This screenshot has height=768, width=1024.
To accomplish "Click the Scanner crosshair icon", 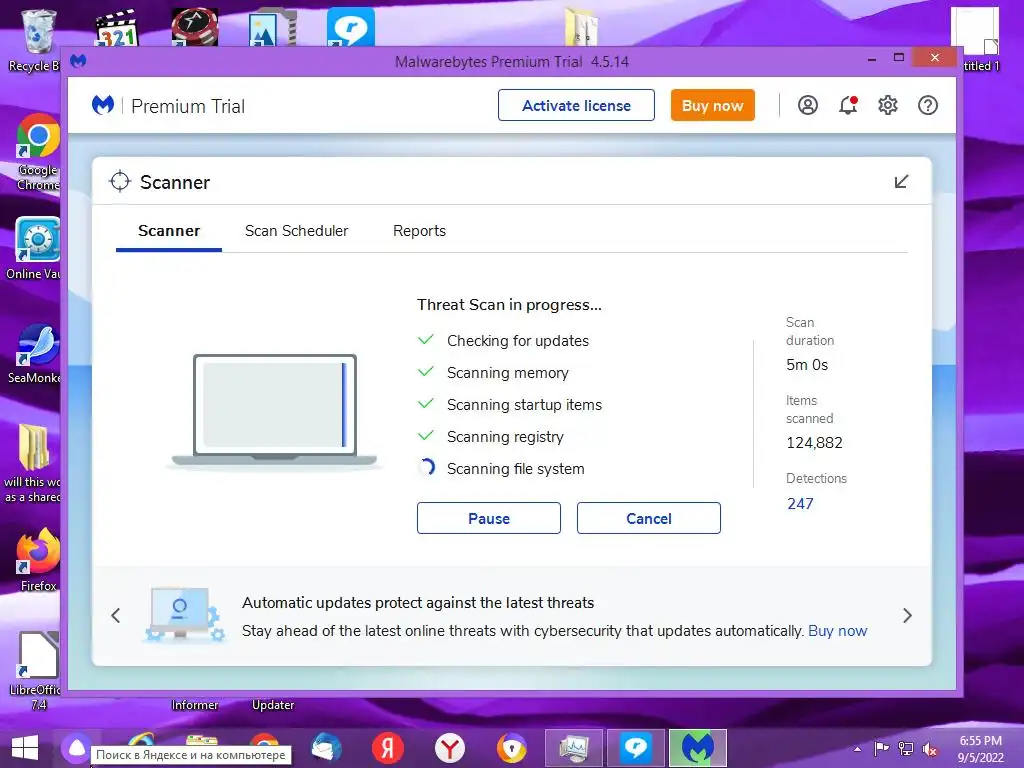I will tap(120, 182).
